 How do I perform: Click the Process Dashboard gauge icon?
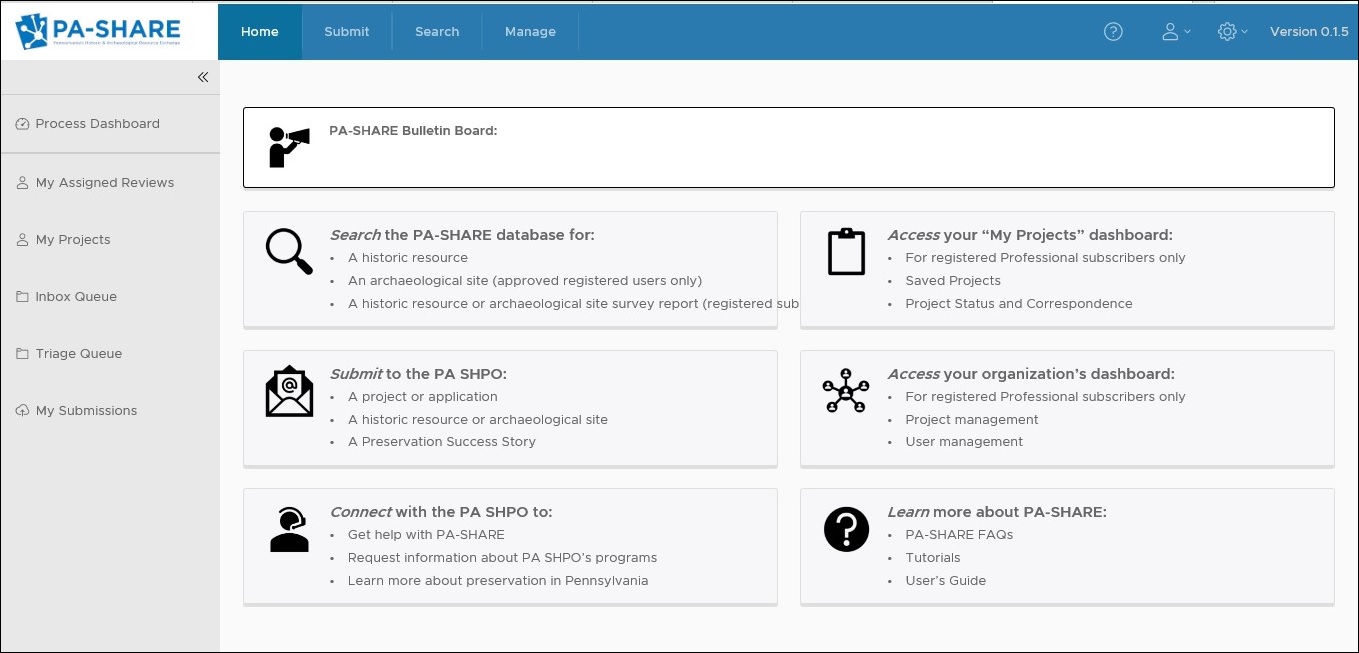[23, 124]
